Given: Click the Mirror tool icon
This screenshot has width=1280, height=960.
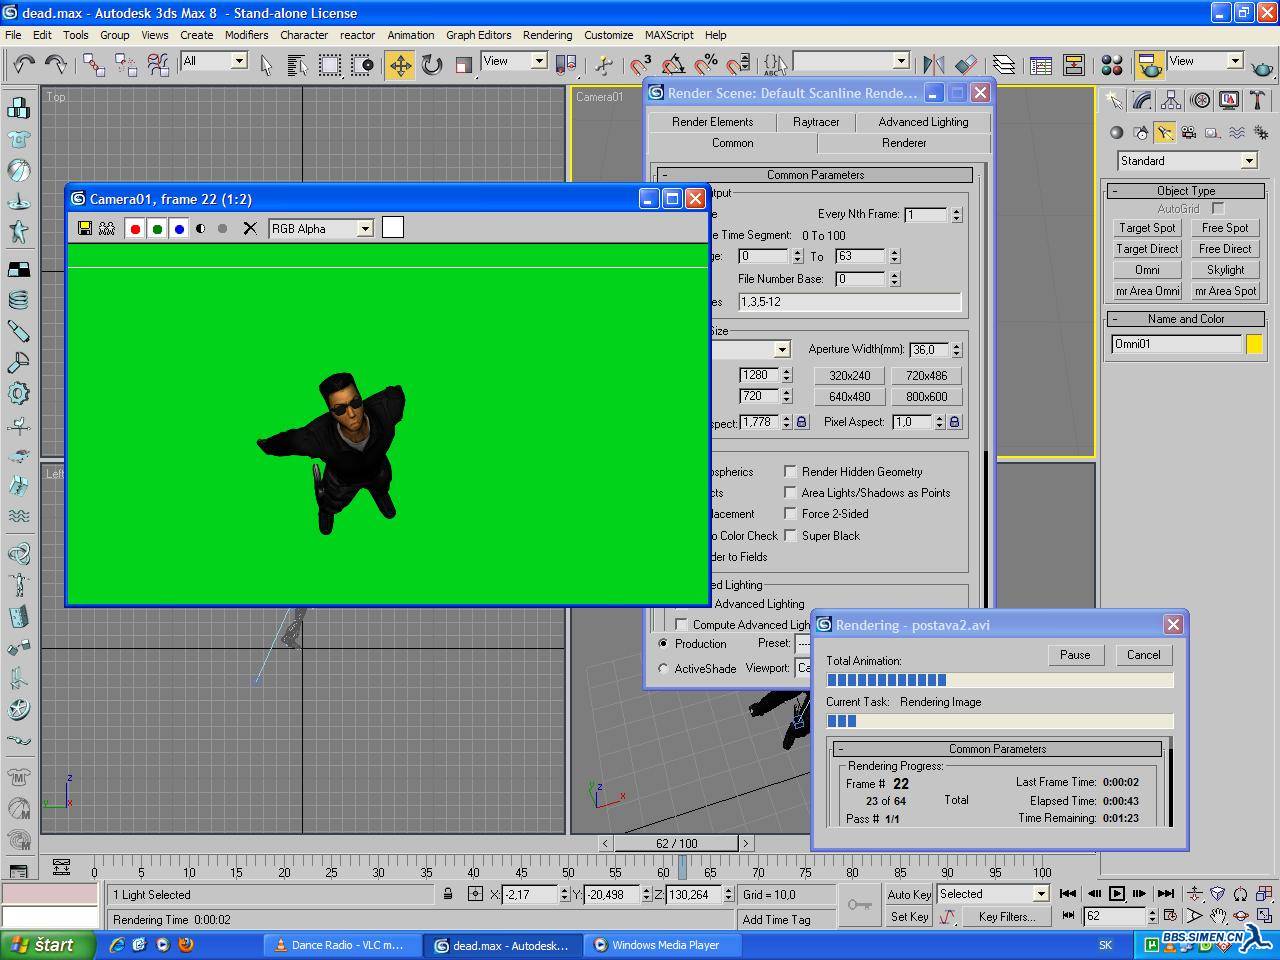Looking at the screenshot, I should (934, 65).
